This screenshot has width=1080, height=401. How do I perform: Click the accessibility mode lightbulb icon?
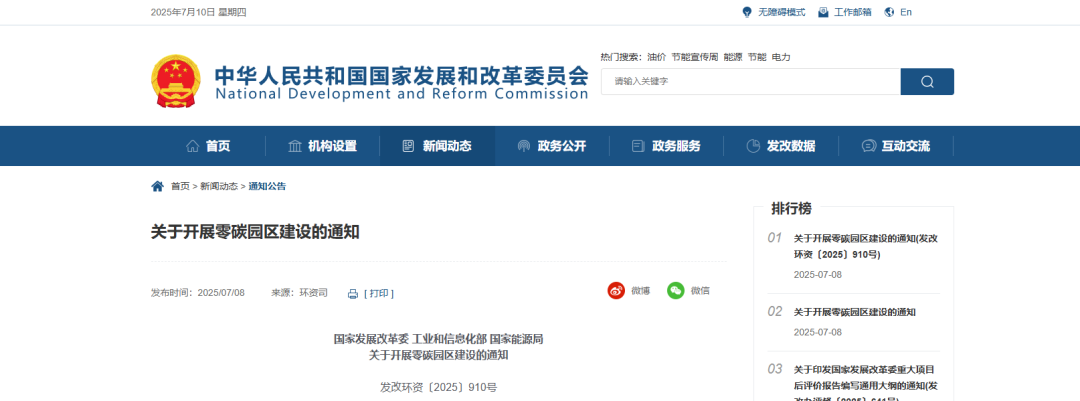point(747,12)
